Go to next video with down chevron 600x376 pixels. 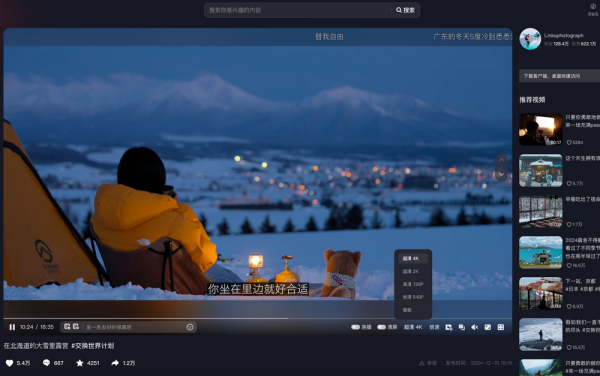click(x=501, y=174)
